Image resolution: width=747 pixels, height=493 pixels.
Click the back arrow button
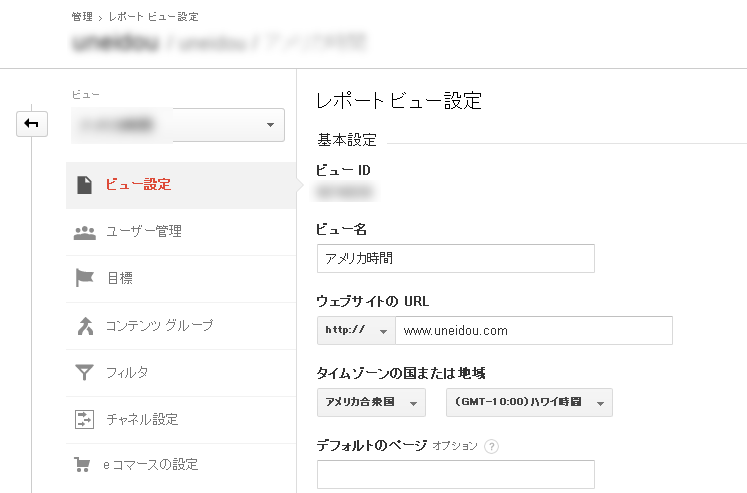coord(30,123)
